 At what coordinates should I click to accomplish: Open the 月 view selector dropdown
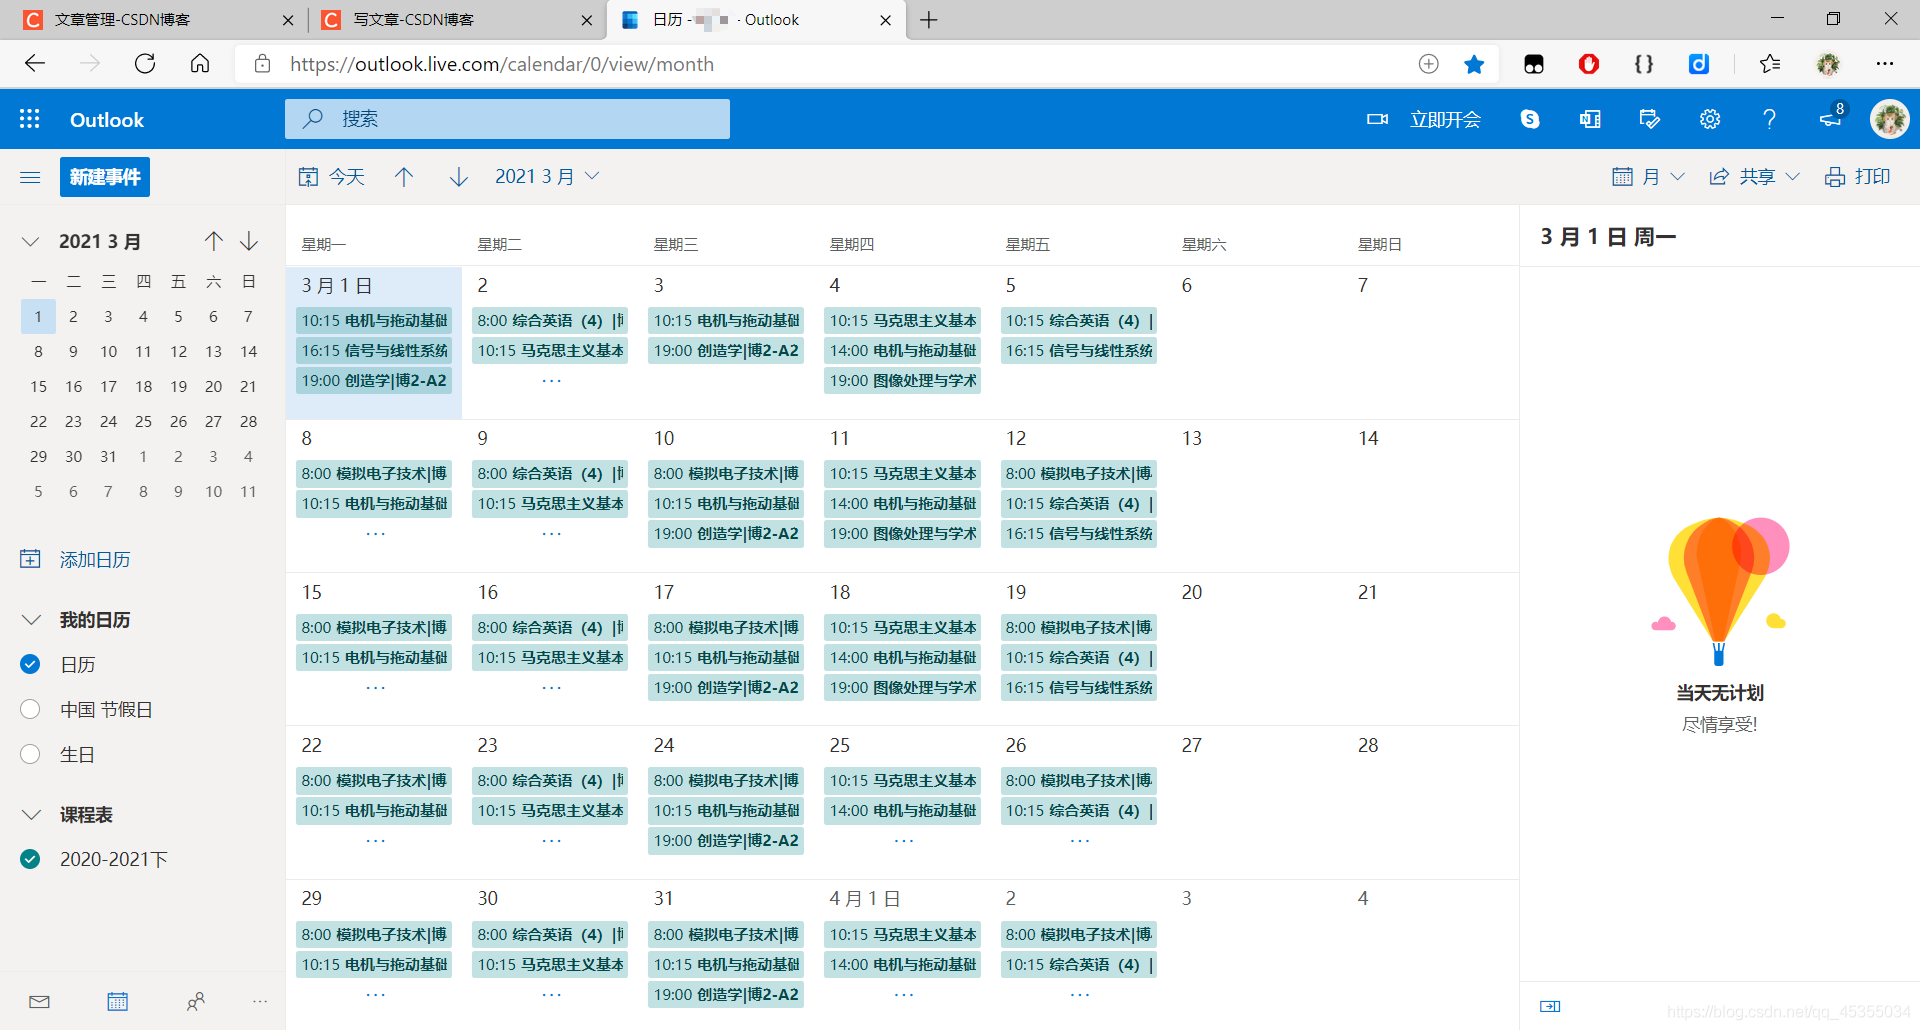(x=1649, y=177)
